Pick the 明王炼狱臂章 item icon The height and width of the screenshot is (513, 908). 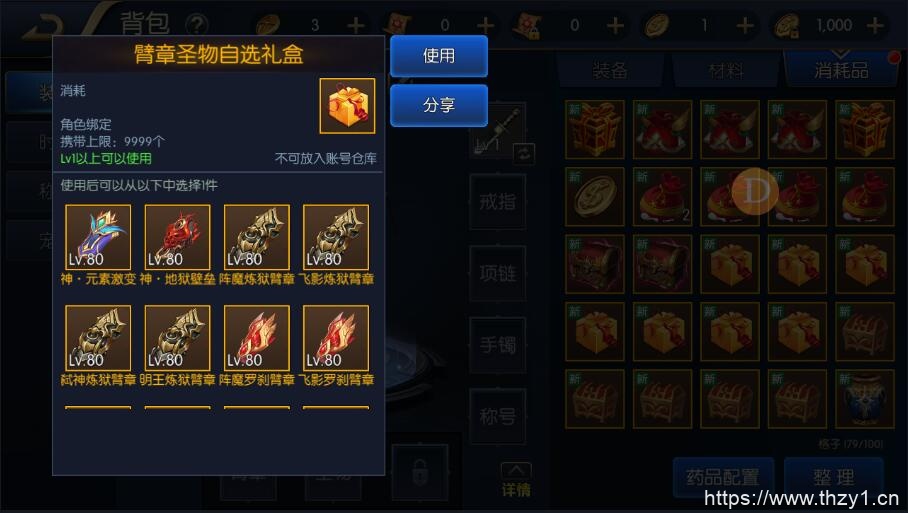point(177,338)
